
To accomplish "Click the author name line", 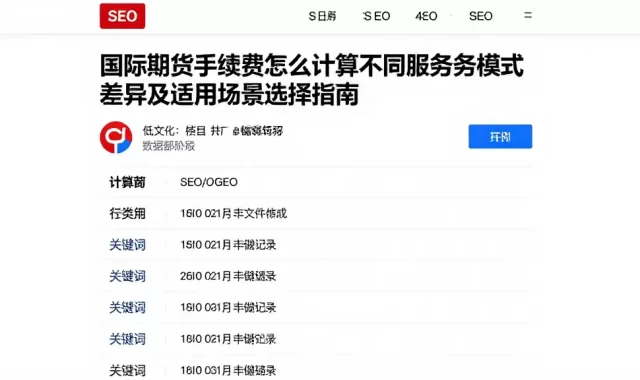I will pyautogui.click(x=213, y=131).
